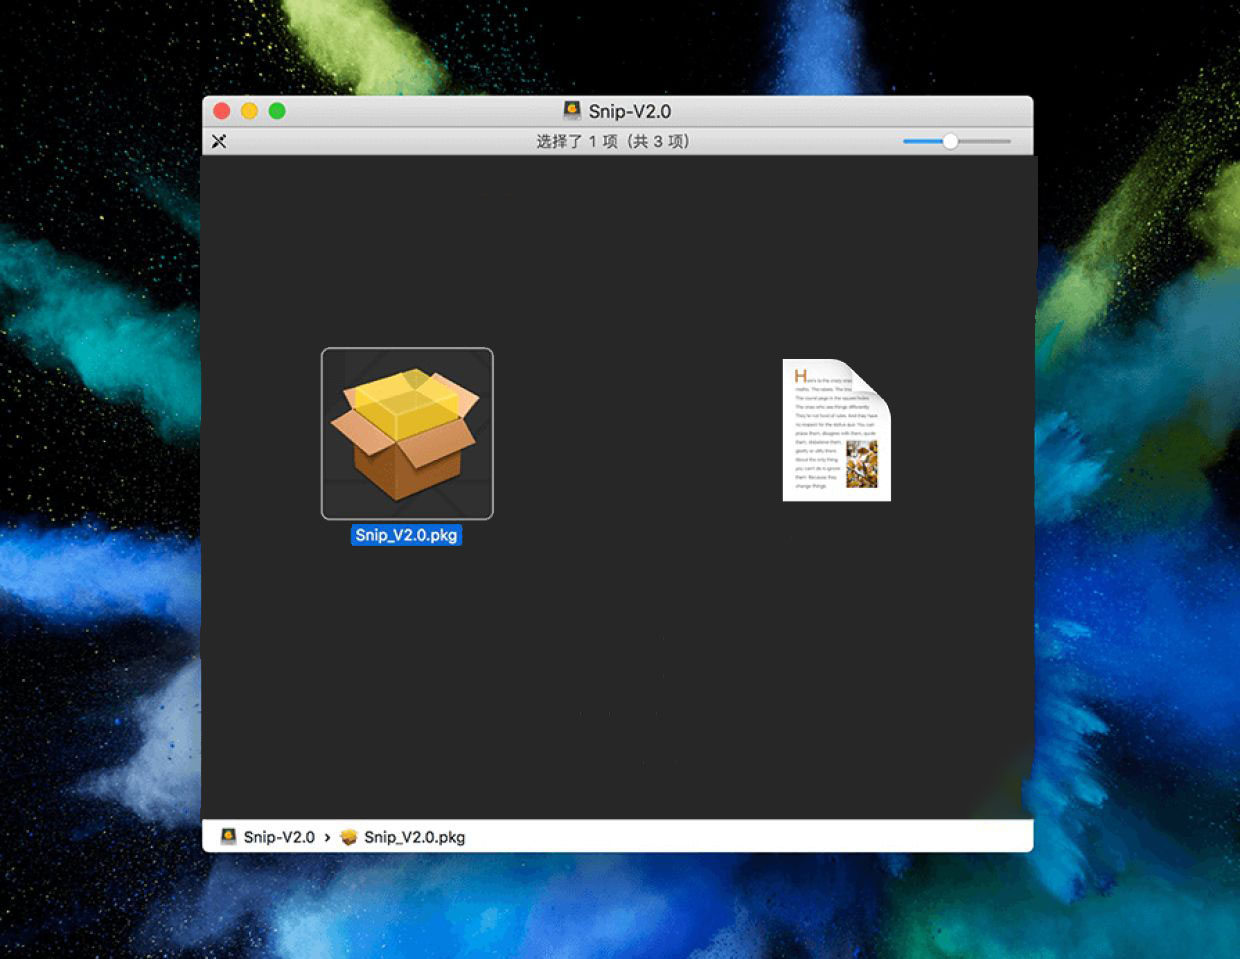Select Snip_V2.0.pkg in the bottom path bar
The height and width of the screenshot is (959, 1240).
[x=403, y=837]
